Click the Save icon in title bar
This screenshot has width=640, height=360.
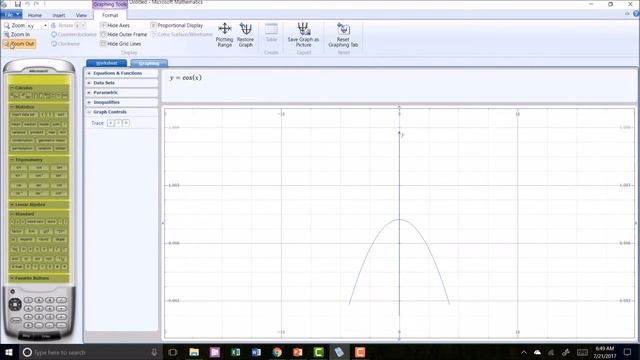click(x=18, y=4)
